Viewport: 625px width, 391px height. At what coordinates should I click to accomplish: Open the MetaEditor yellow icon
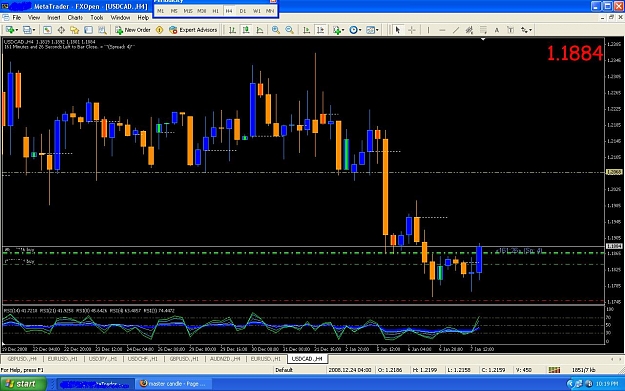click(159, 30)
